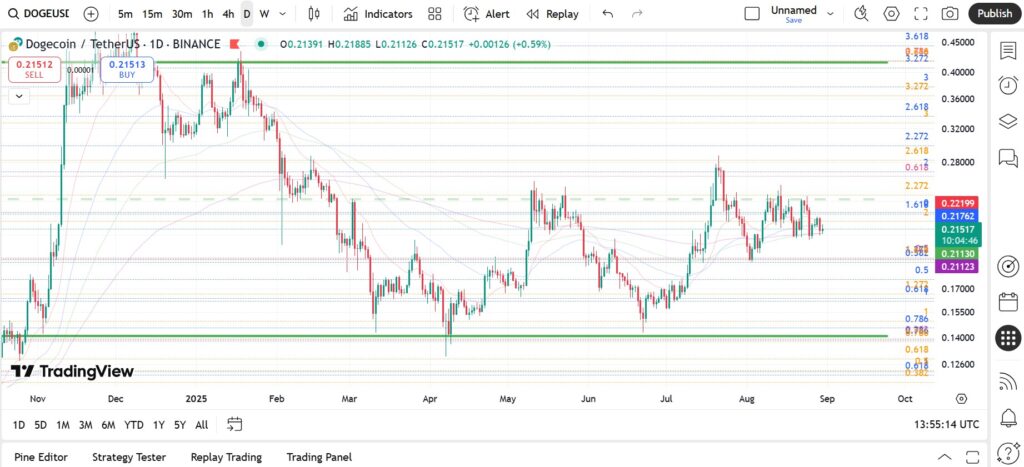Click the 0.21513 BUY button
Viewport: 1024px width, 467px height.
coord(127,69)
